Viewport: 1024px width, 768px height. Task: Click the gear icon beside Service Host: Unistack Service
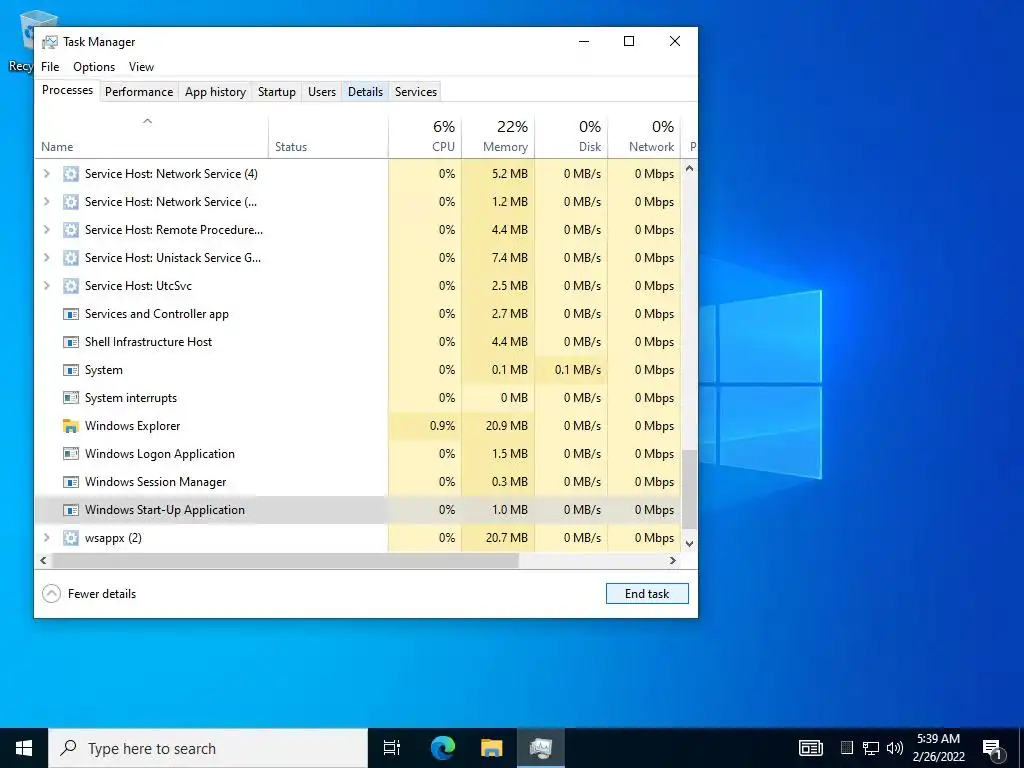tap(71, 258)
